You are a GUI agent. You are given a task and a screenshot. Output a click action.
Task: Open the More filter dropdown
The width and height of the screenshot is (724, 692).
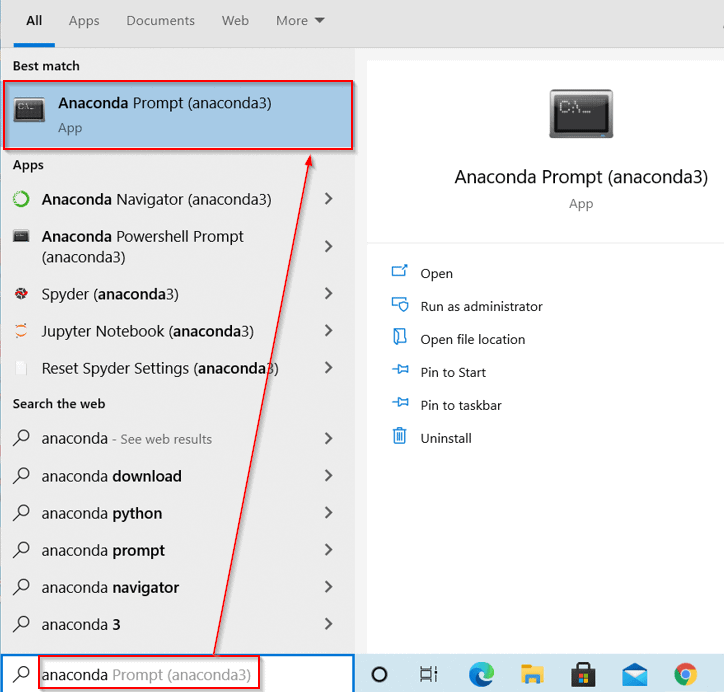pyautogui.click(x=300, y=20)
